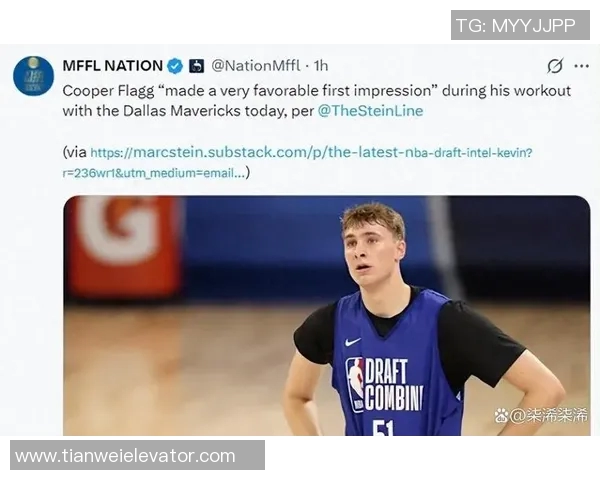Open the @TheSteinLine mention
Screen dimensions: 600x480
[x=370, y=111]
